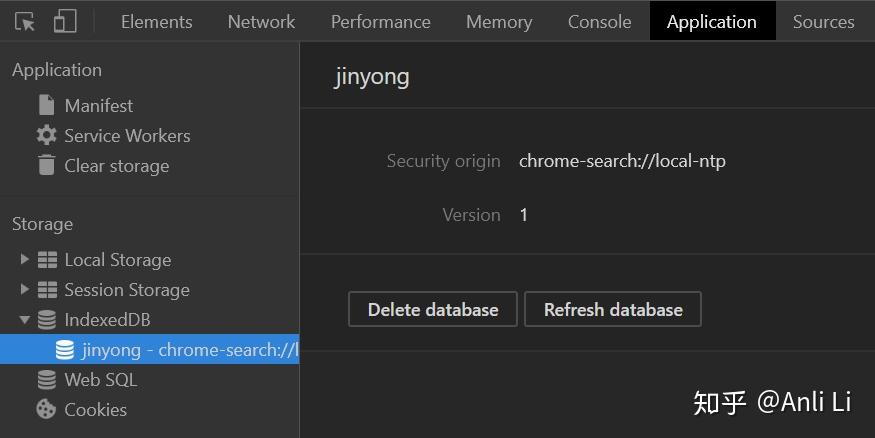Click the Clear storage trash icon

[46, 165]
